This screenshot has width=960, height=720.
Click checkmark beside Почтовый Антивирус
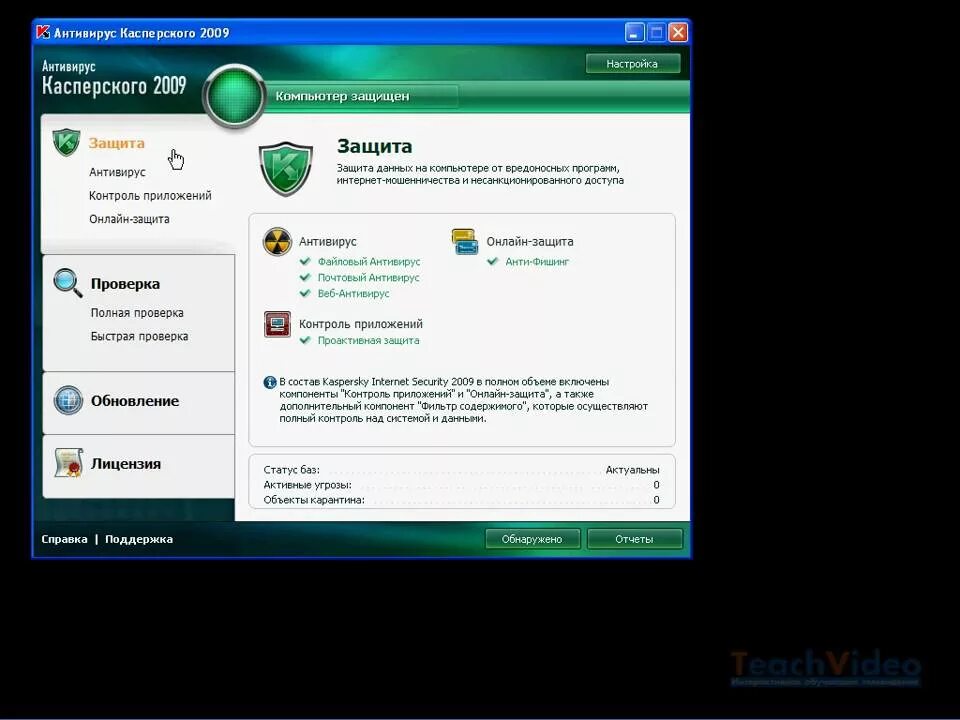click(x=305, y=277)
